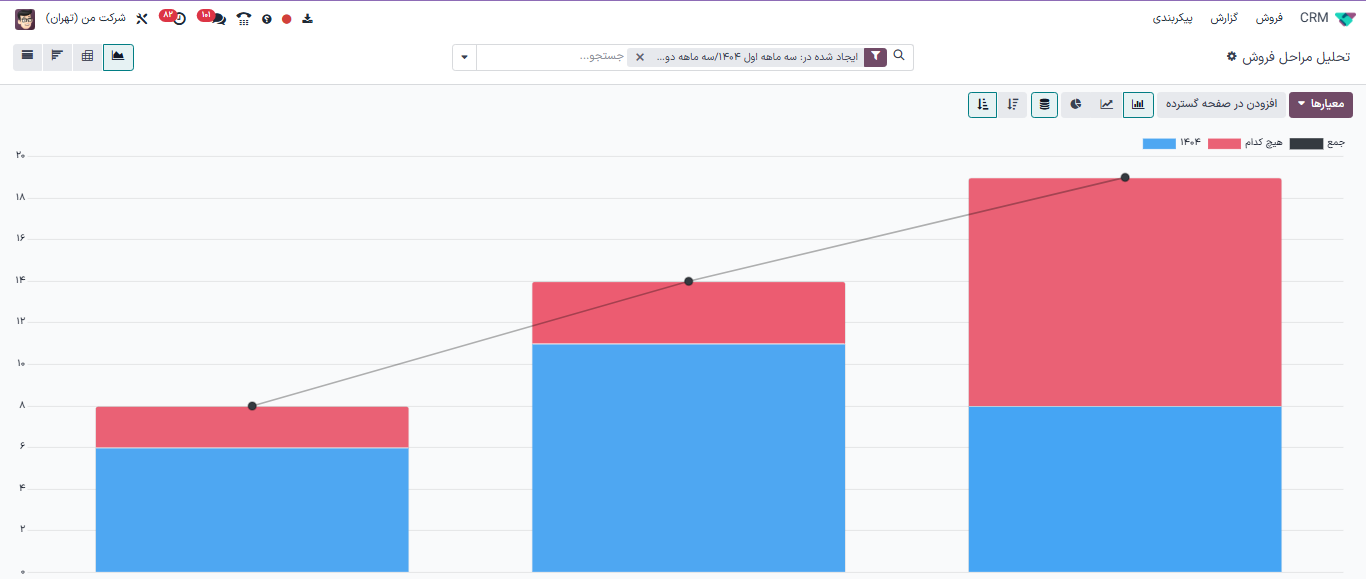Open the cohort view icon
The width and height of the screenshot is (1366, 579).
[57, 56]
